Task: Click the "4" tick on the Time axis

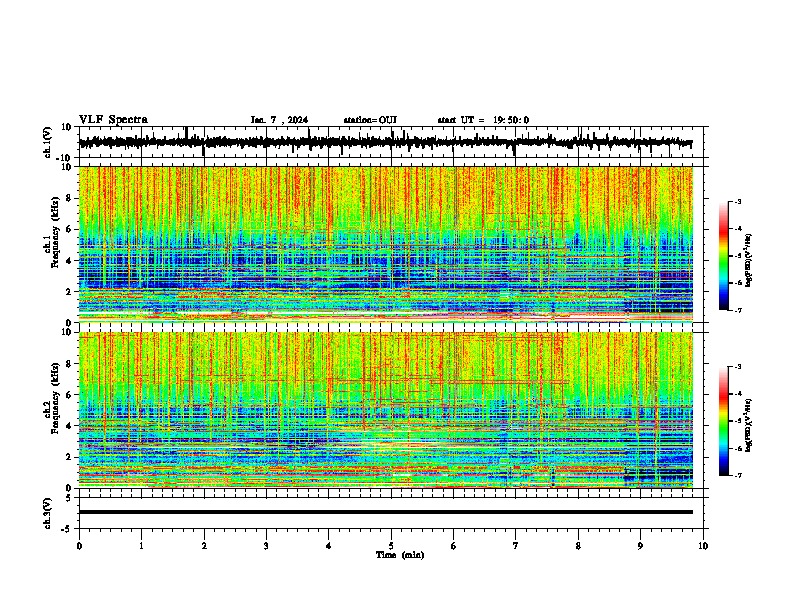Action: tap(329, 546)
